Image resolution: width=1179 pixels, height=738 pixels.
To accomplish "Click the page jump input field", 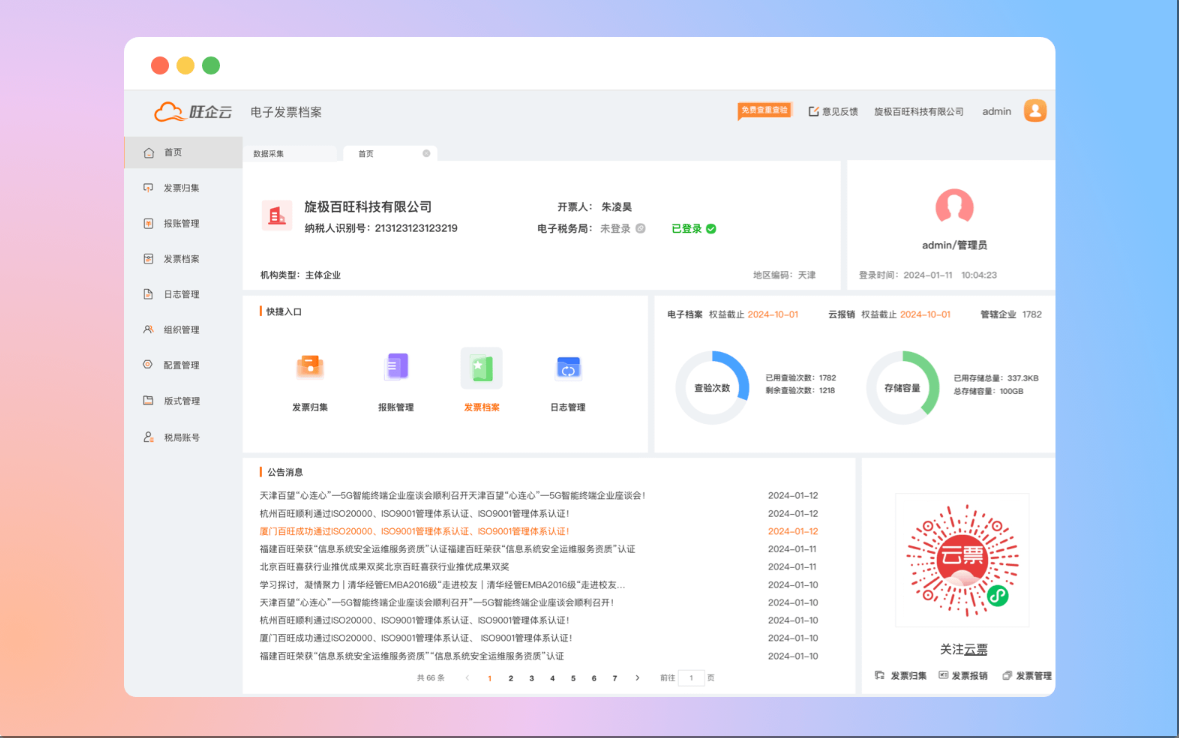I will 691,678.
